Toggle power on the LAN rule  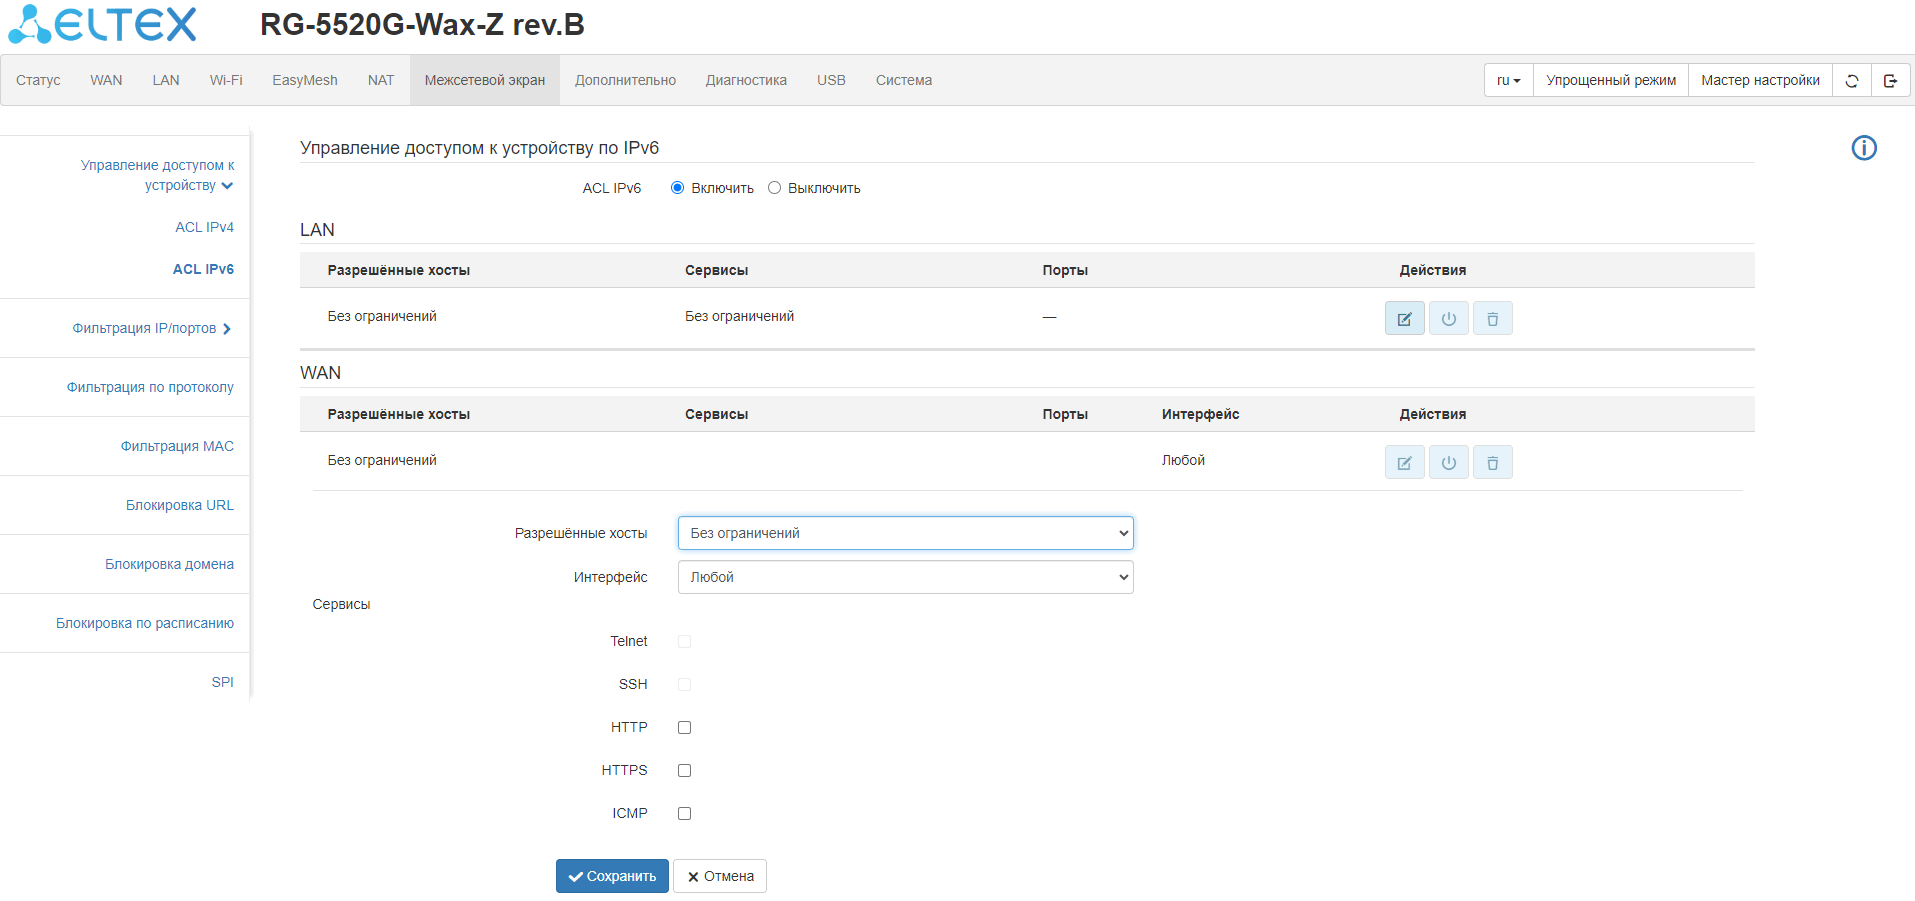(1448, 319)
